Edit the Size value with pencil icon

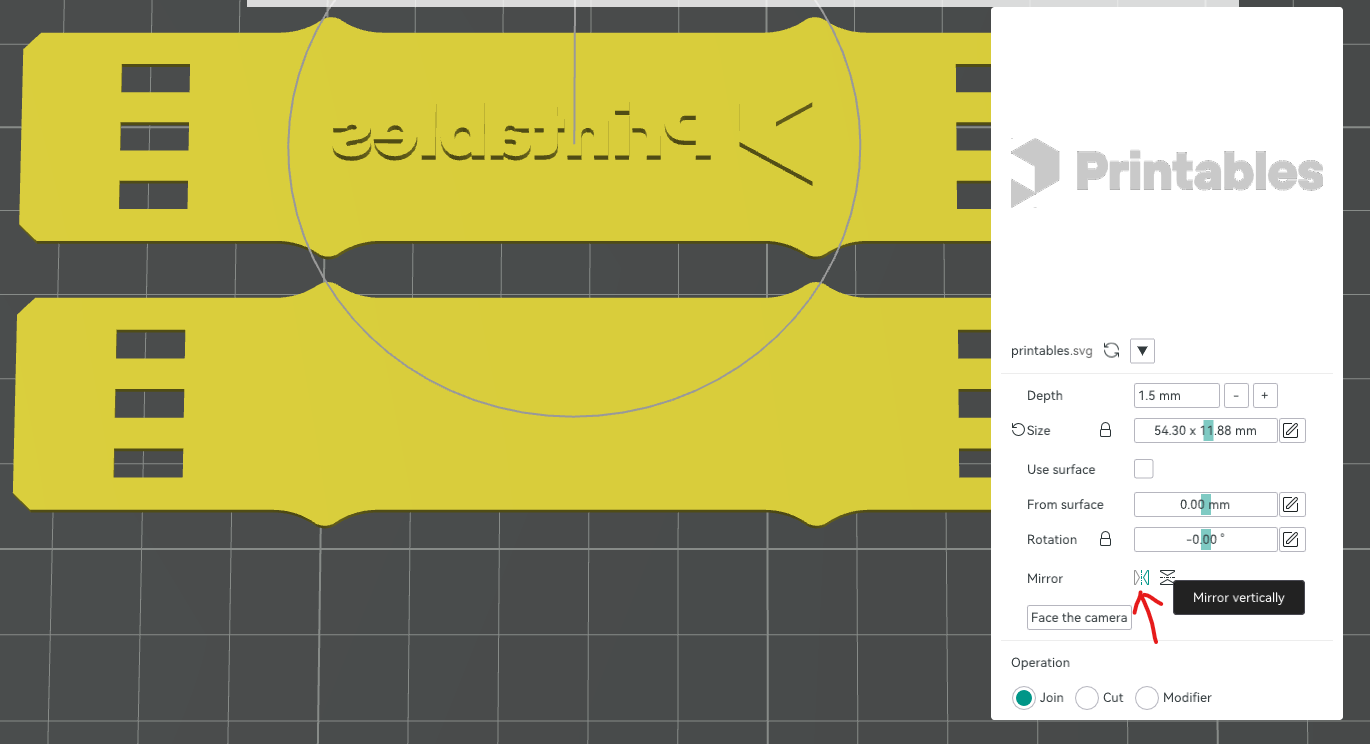(x=1291, y=431)
